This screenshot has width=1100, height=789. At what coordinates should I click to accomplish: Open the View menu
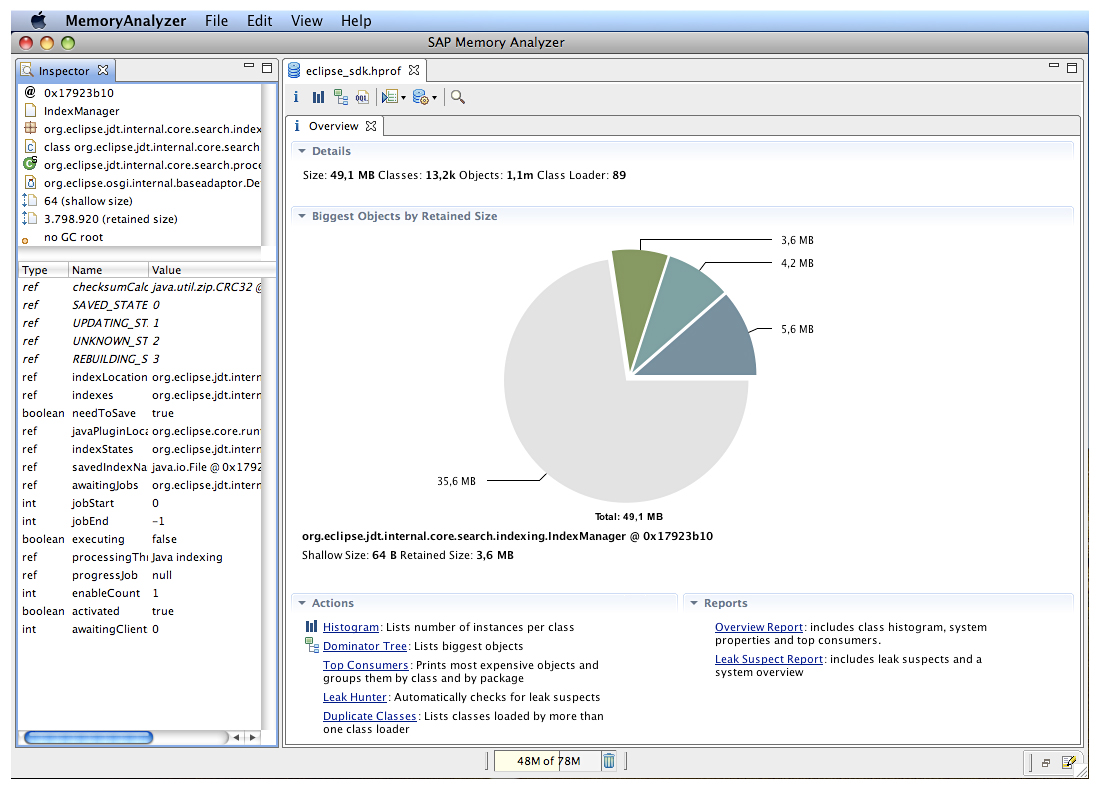click(x=307, y=21)
